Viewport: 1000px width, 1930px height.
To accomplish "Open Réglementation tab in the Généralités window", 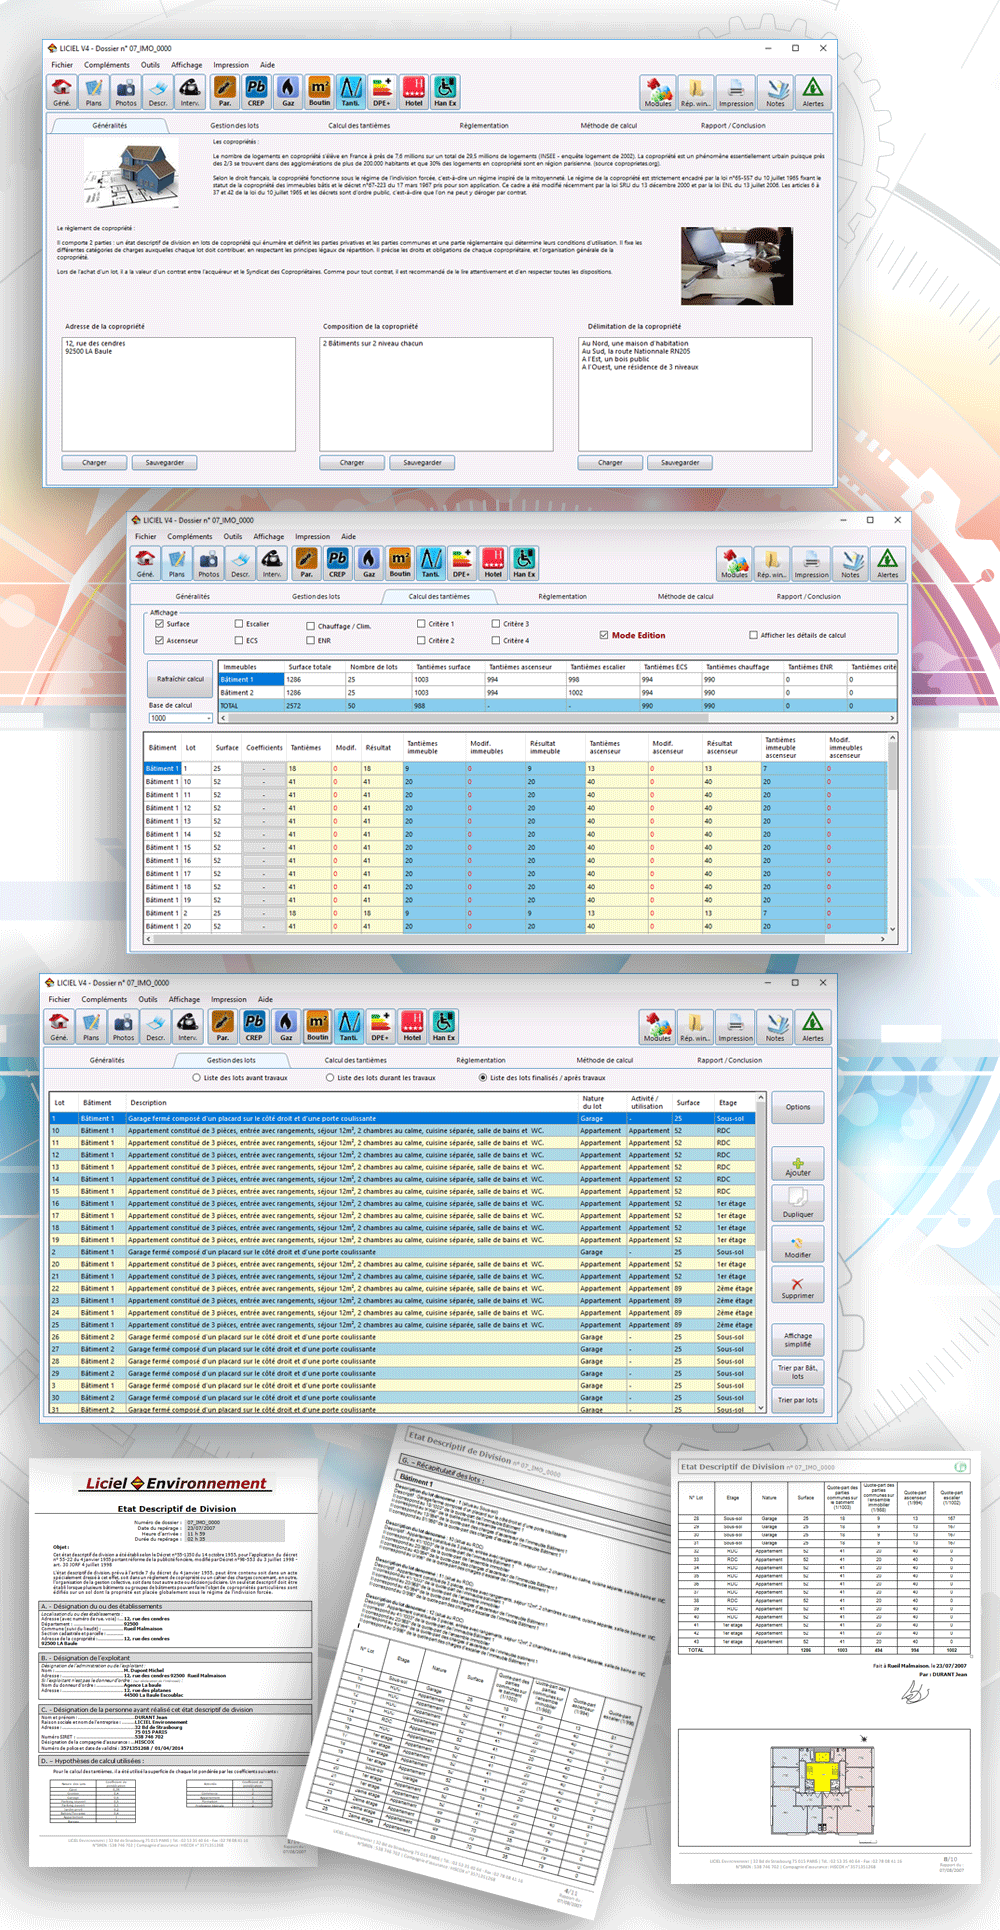I will point(484,126).
